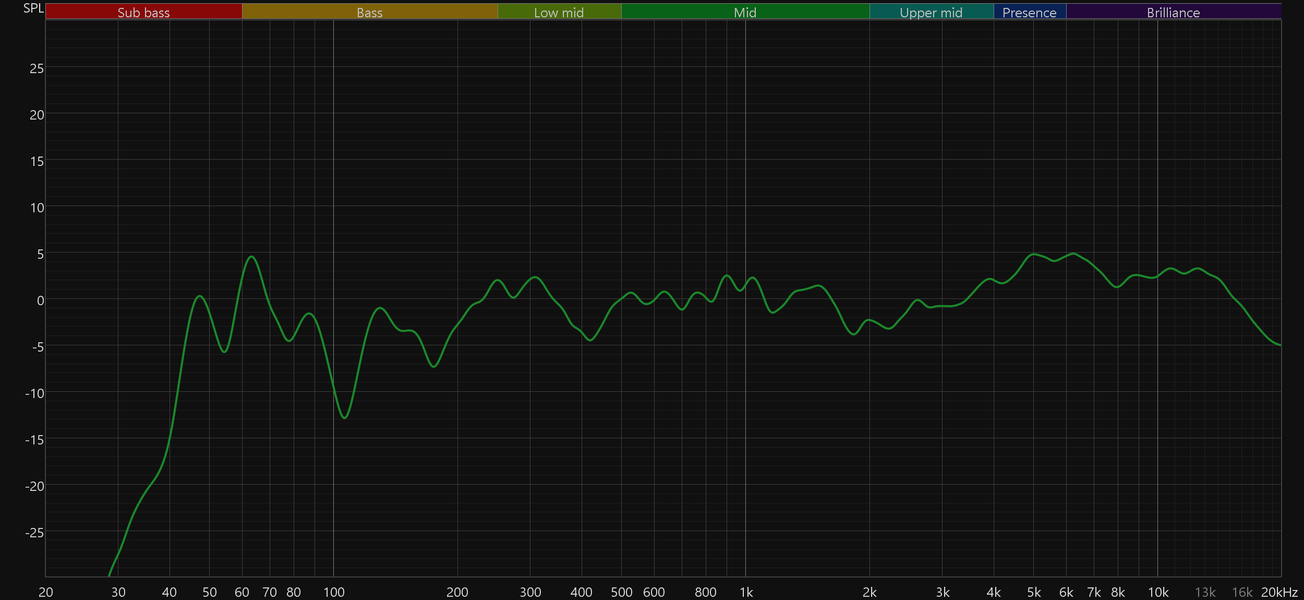Click the 0 dB SPL axis value
The width and height of the screenshot is (1304, 600).
click(x=40, y=300)
